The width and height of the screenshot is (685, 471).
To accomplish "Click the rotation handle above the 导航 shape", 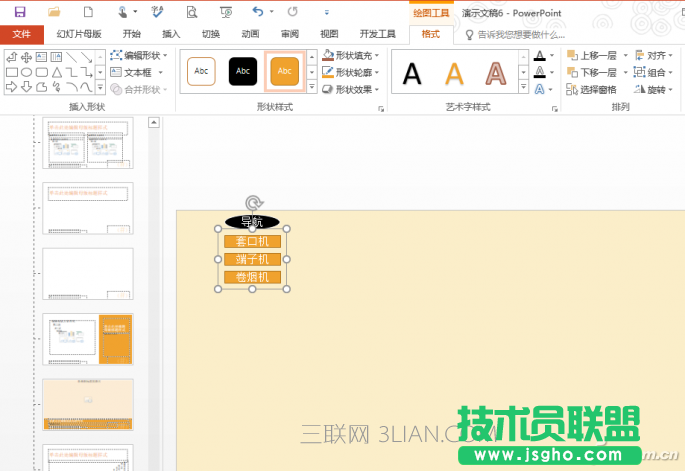I will point(253,203).
